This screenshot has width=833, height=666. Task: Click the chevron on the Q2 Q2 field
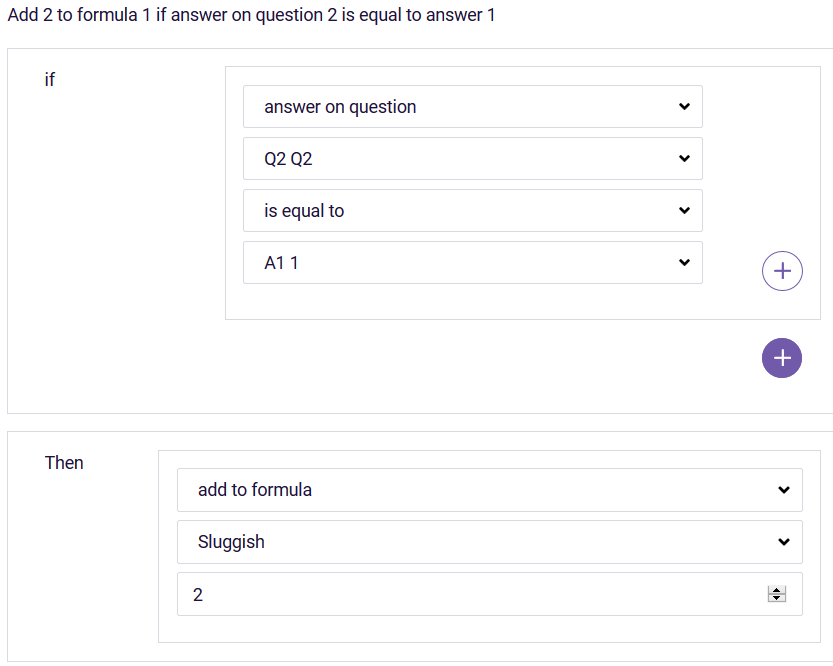[683, 158]
